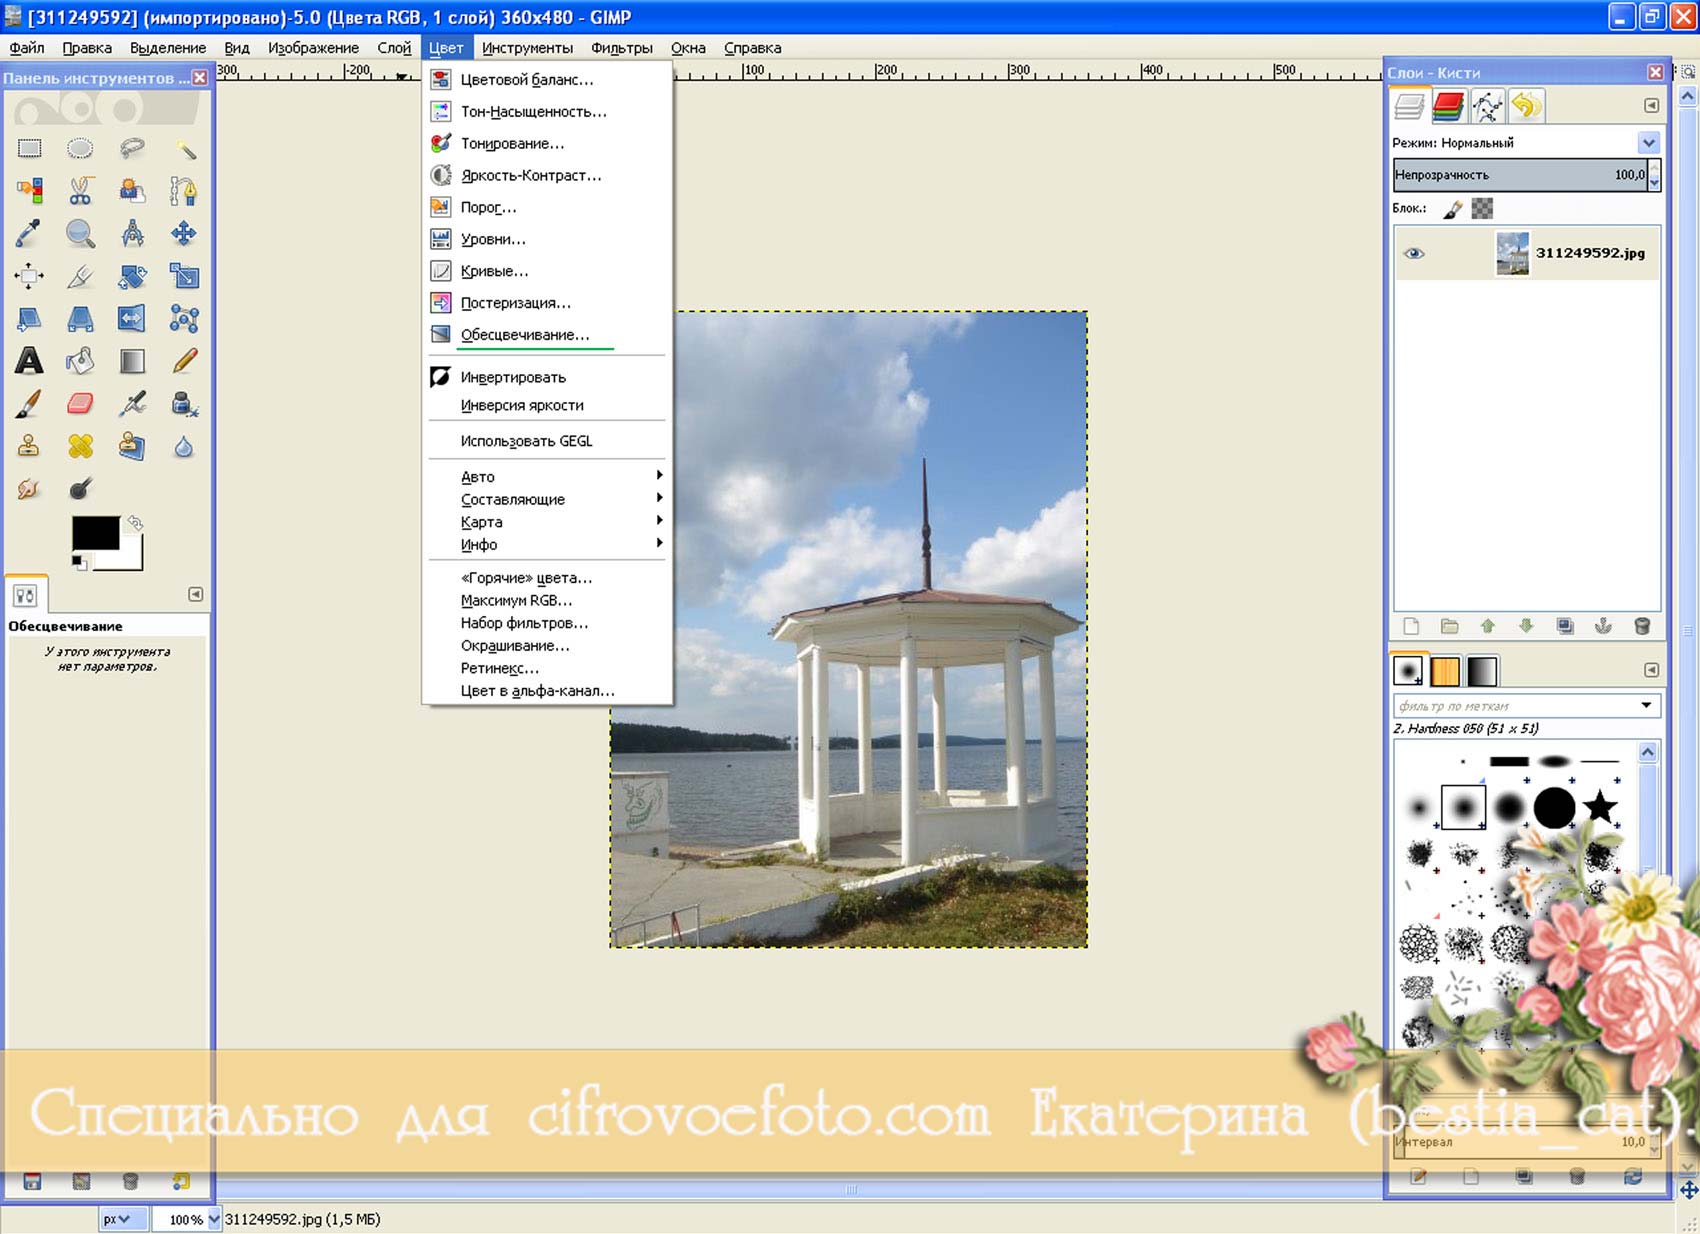Click the 311249592.jpg layer thumbnail
The image size is (1700, 1234).
[x=1512, y=253]
